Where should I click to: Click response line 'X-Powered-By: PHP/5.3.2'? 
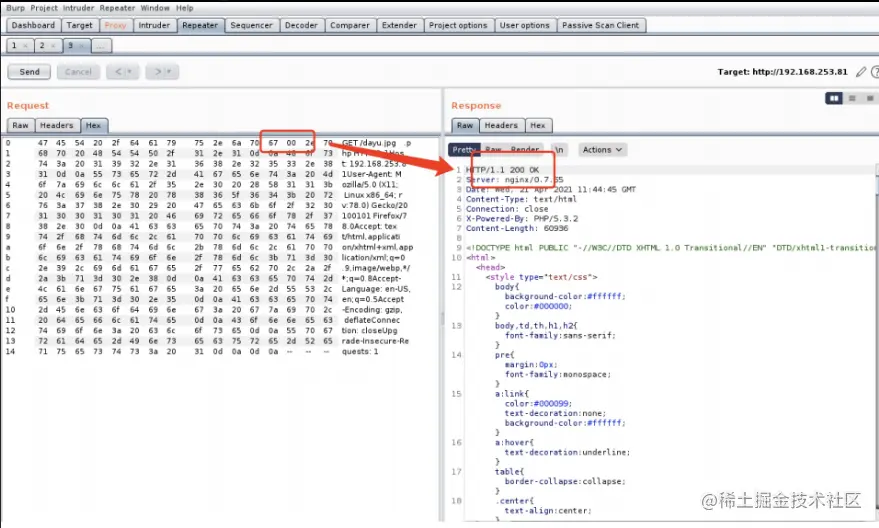(522, 219)
